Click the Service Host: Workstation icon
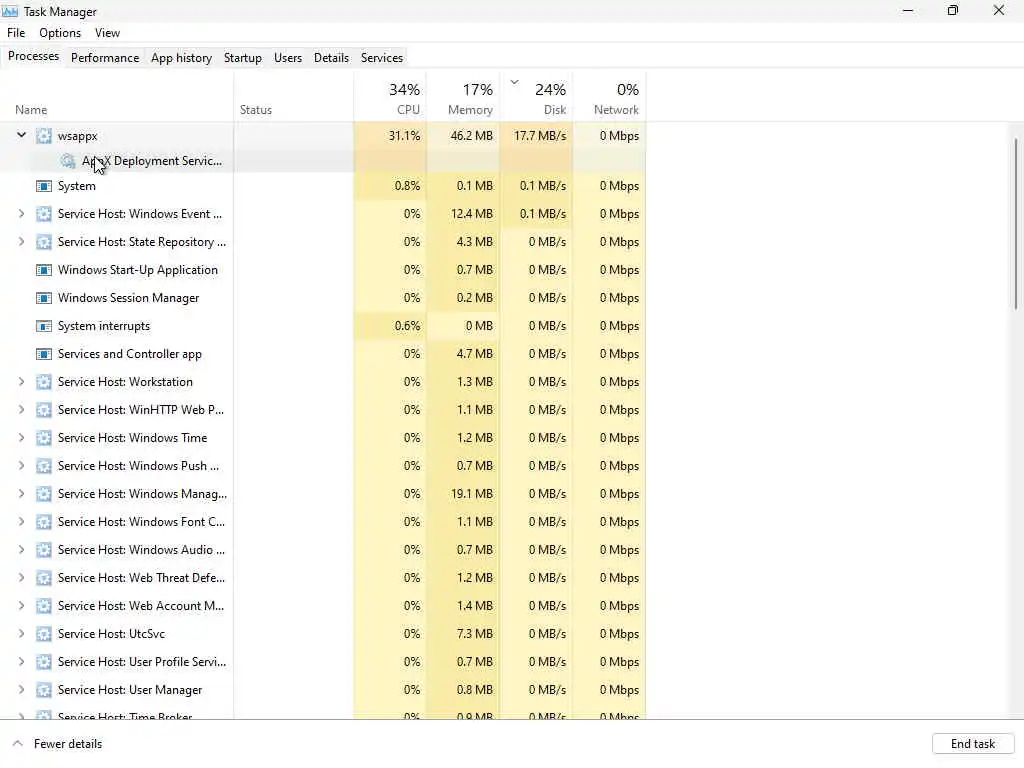The image size is (1024, 768). (x=44, y=382)
